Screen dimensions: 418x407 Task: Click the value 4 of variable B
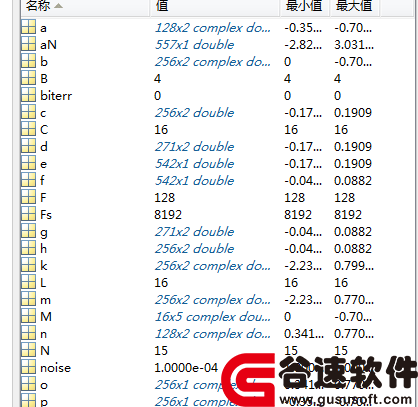click(157, 79)
